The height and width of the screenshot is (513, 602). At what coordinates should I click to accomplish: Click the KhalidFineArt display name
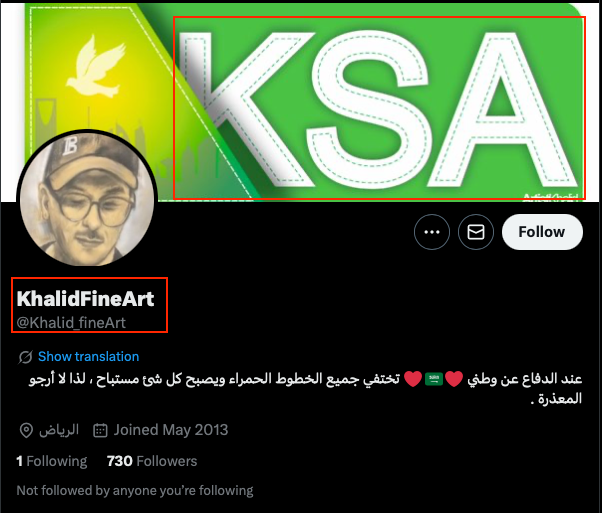85,299
